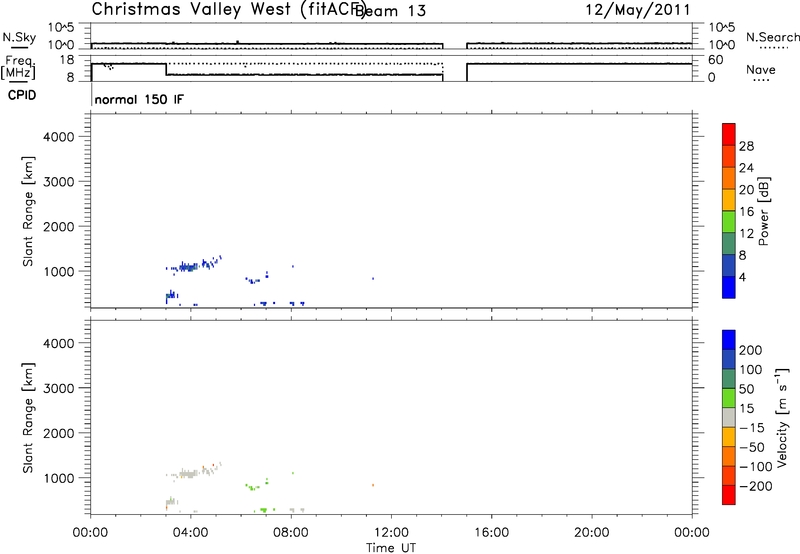Click the CPID row label
This screenshot has height=554, width=800.
coord(22,95)
